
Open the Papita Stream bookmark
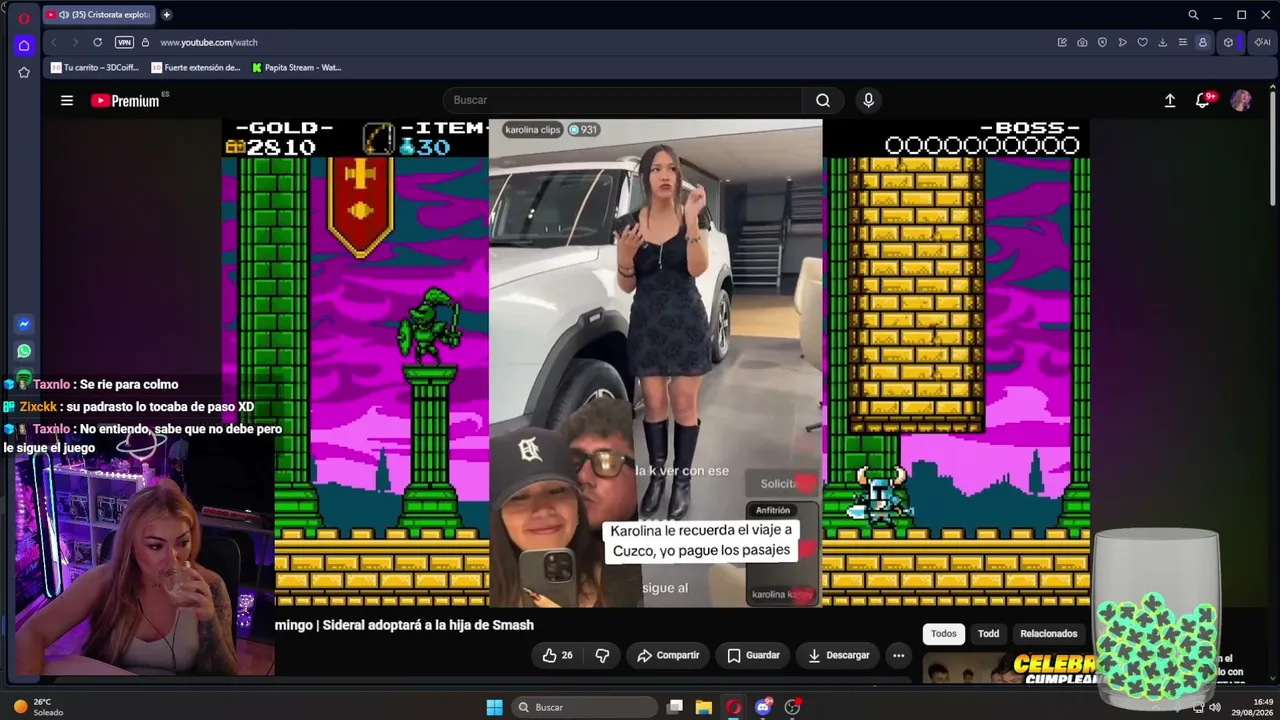click(297, 68)
